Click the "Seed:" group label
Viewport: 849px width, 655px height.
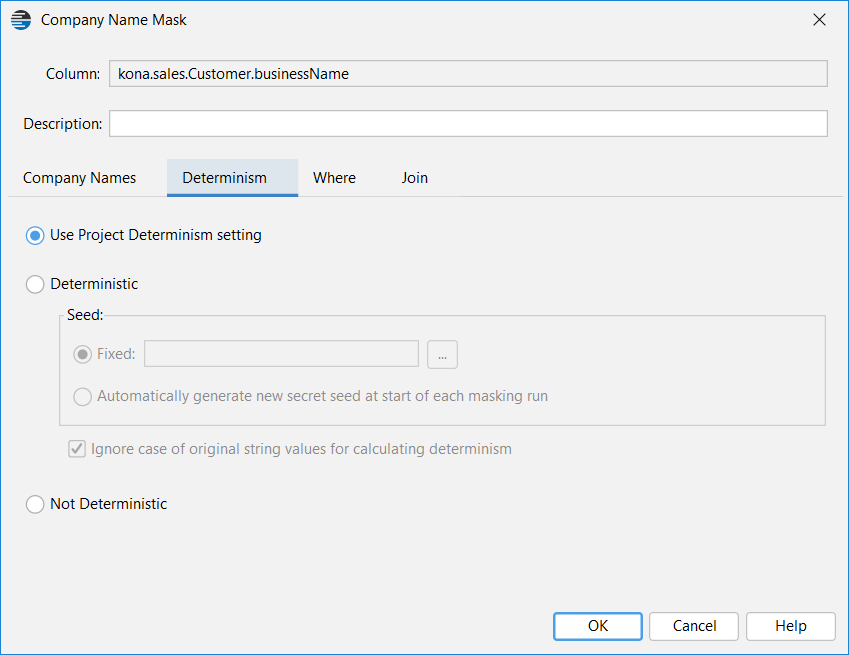(85, 315)
